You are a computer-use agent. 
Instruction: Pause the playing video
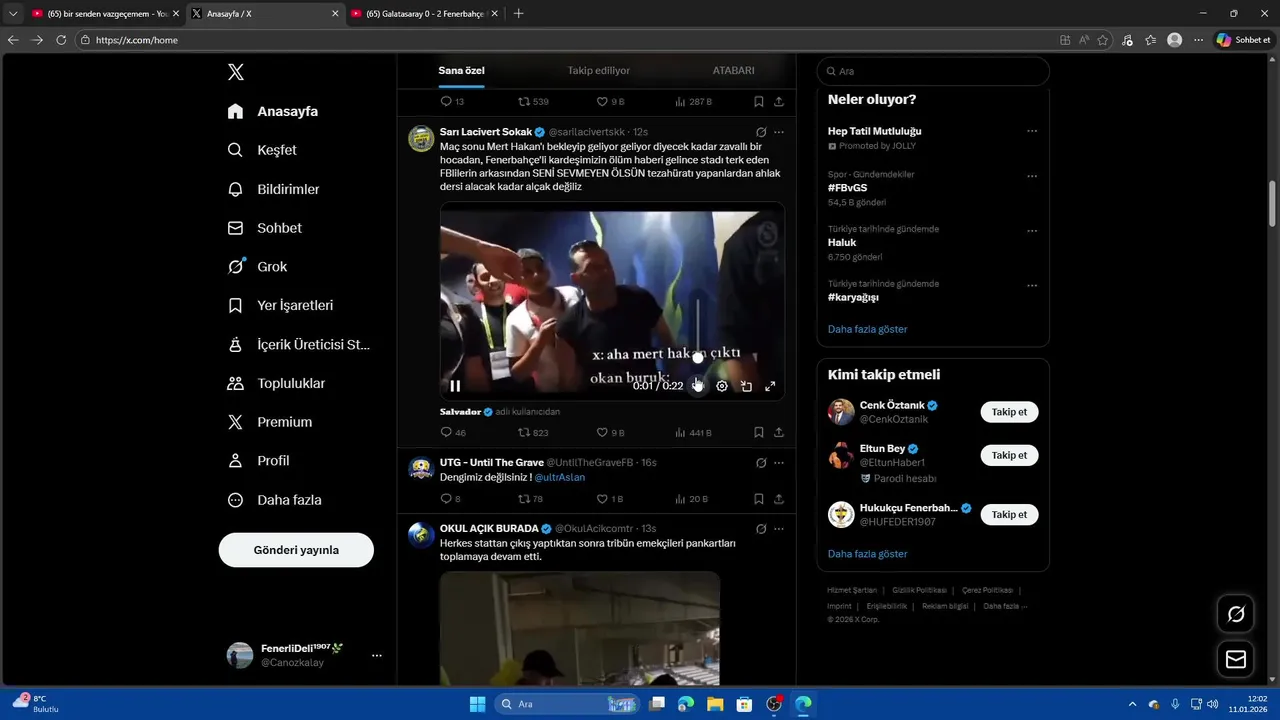(x=455, y=386)
